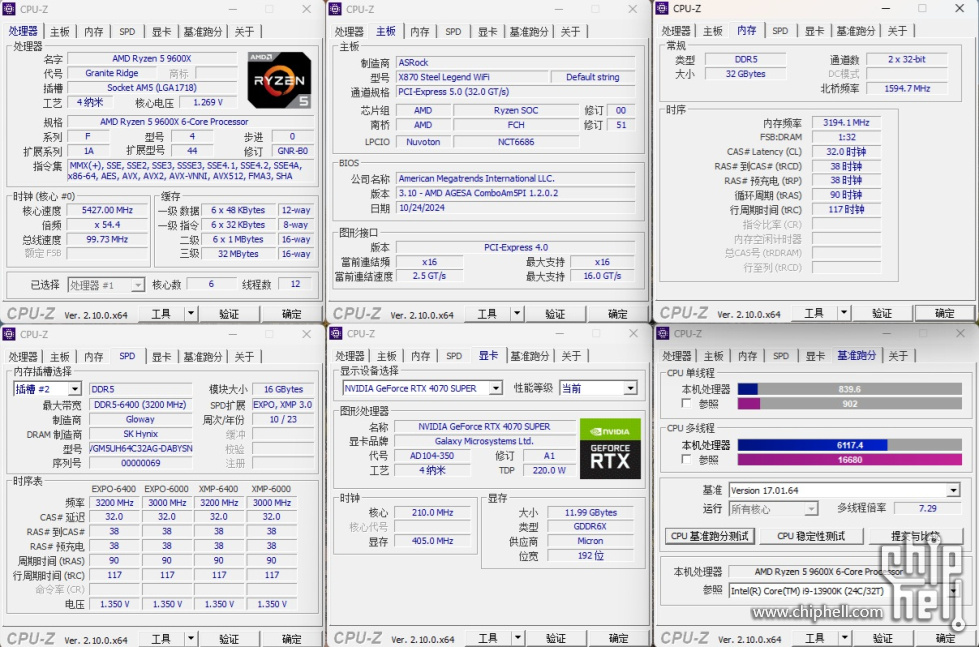The image size is (979, 647).
Task: Click reference single-thread 902 bar
Action: tap(849, 403)
